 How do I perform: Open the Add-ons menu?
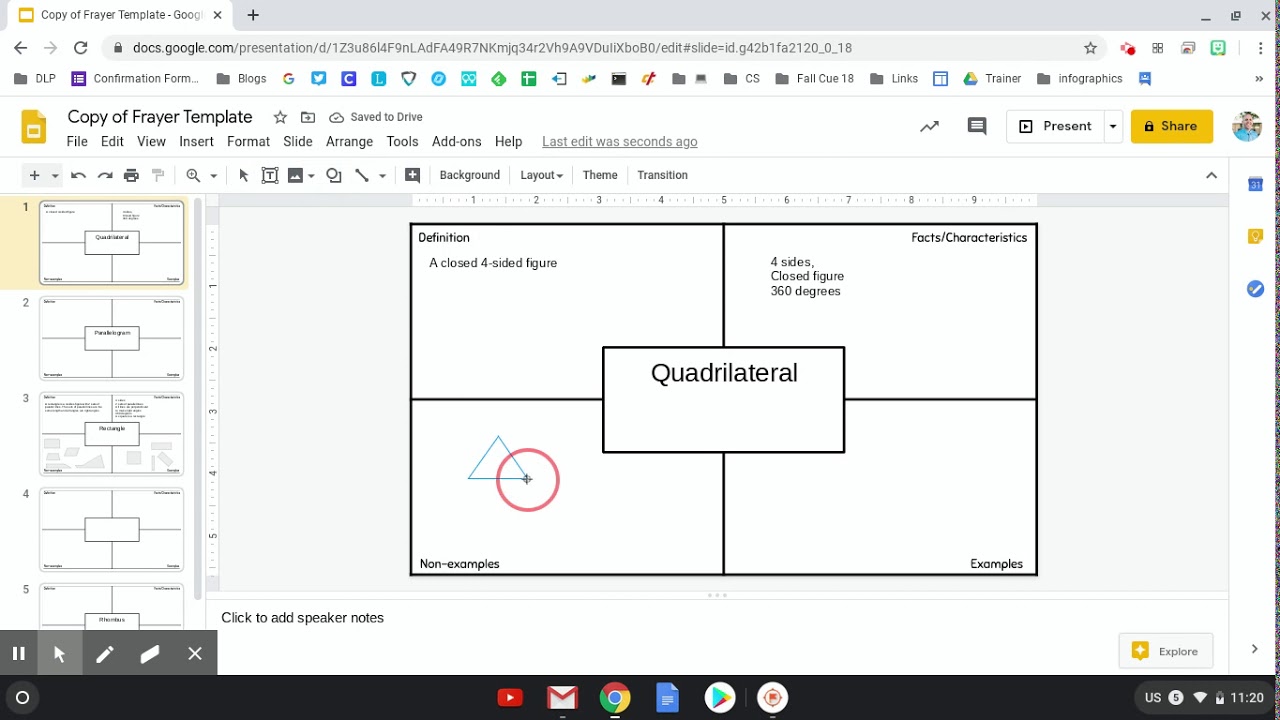(457, 142)
